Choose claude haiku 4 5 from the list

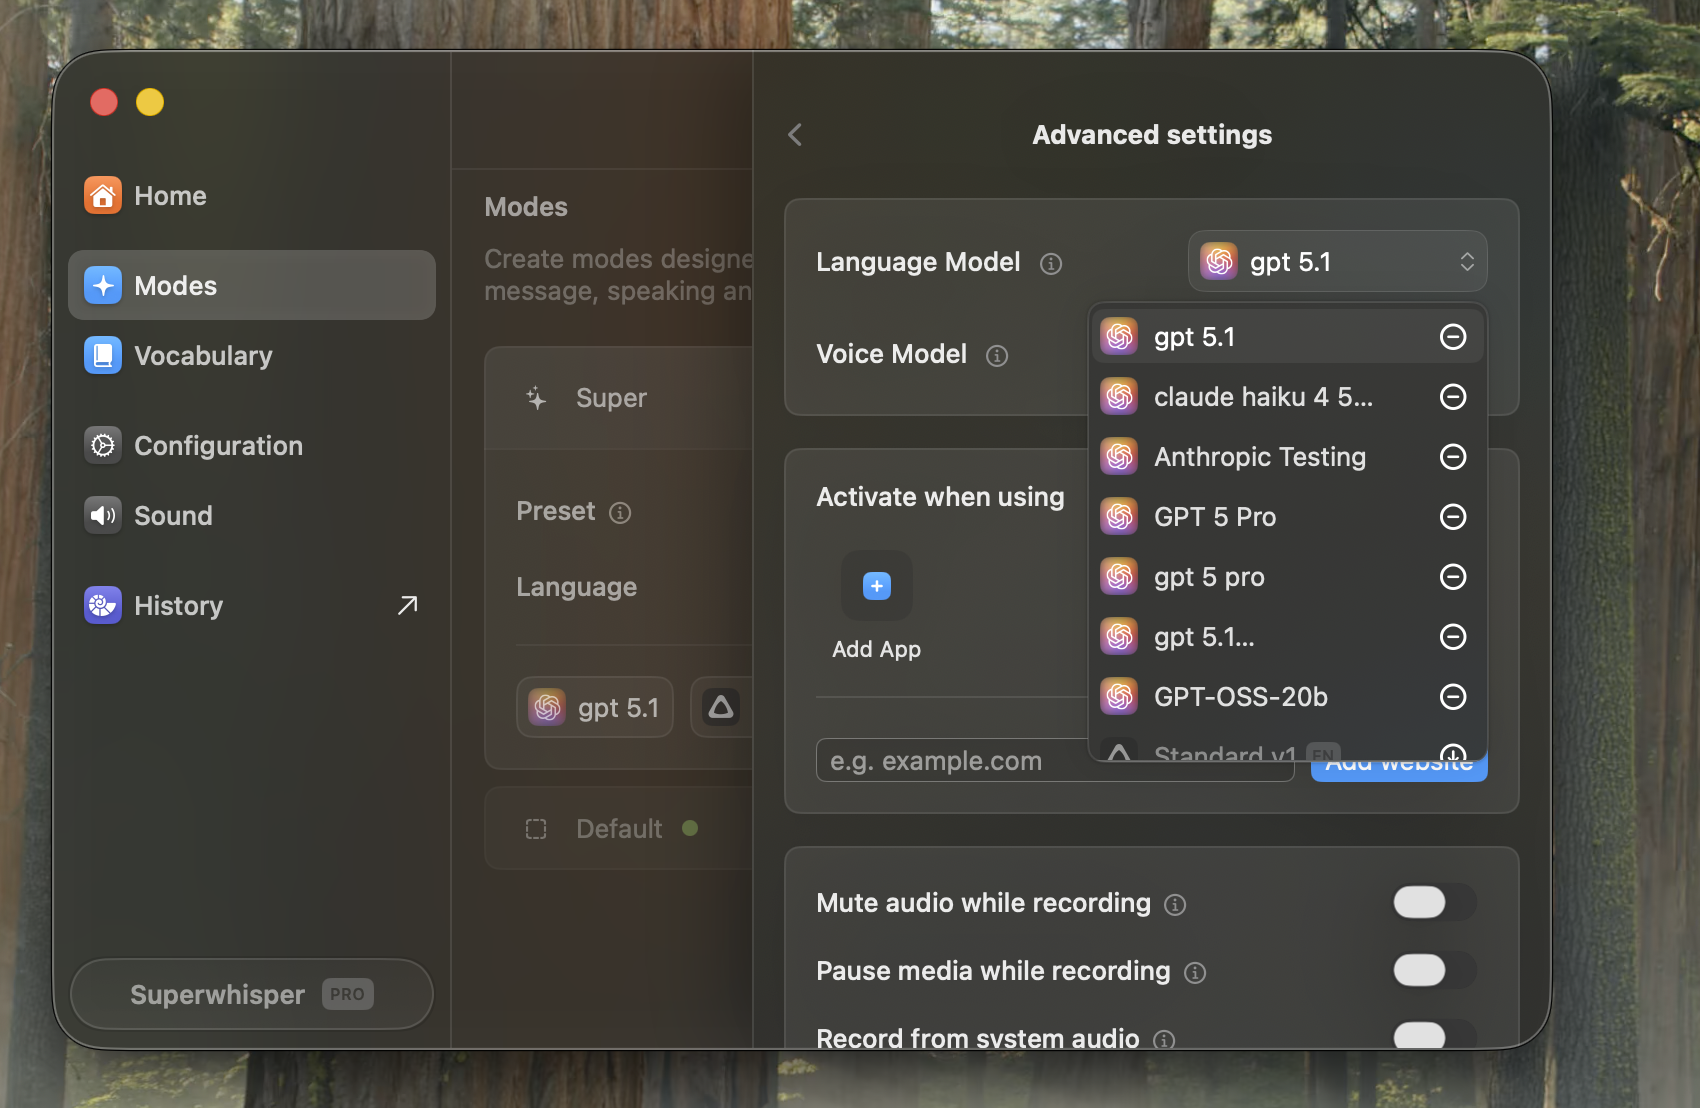point(1263,397)
